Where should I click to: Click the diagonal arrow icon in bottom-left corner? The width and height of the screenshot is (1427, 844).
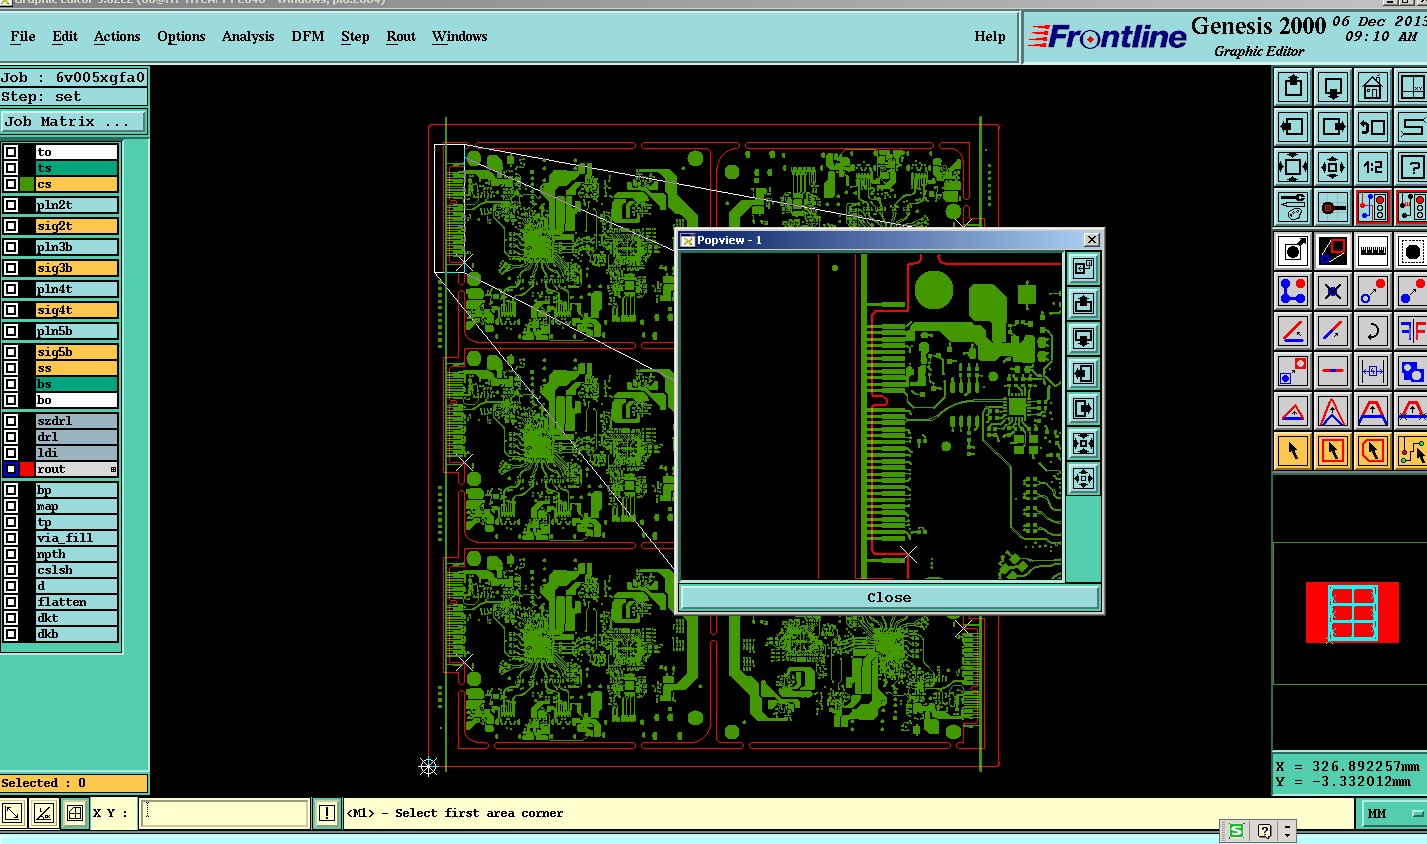tap(12, 813)
